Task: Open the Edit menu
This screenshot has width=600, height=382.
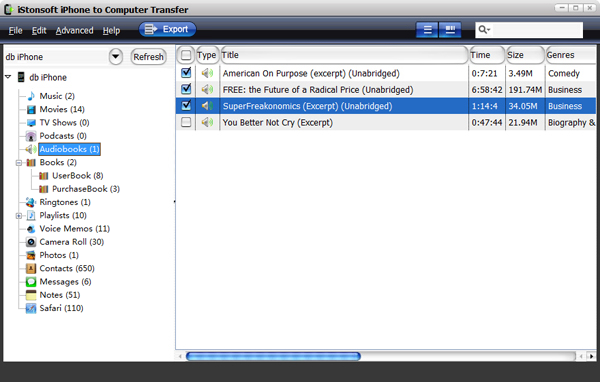Action: 39,30
